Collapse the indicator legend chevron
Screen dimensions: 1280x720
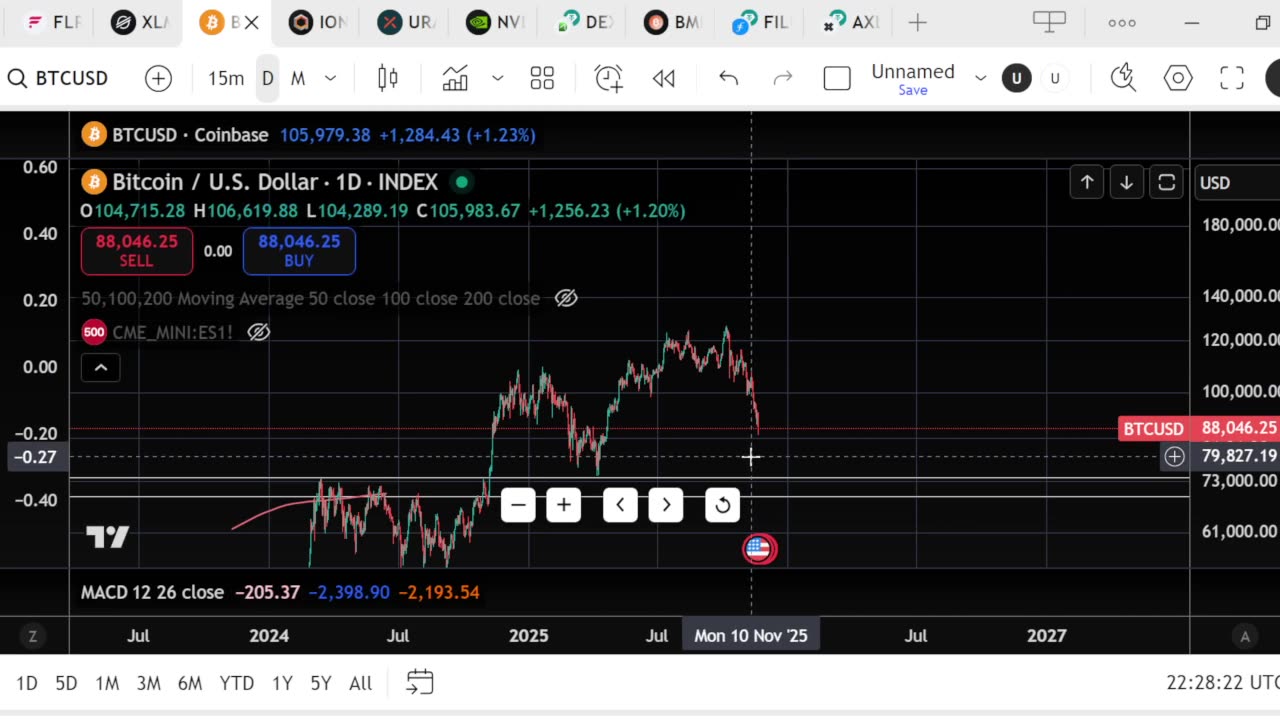coord(100,367)
